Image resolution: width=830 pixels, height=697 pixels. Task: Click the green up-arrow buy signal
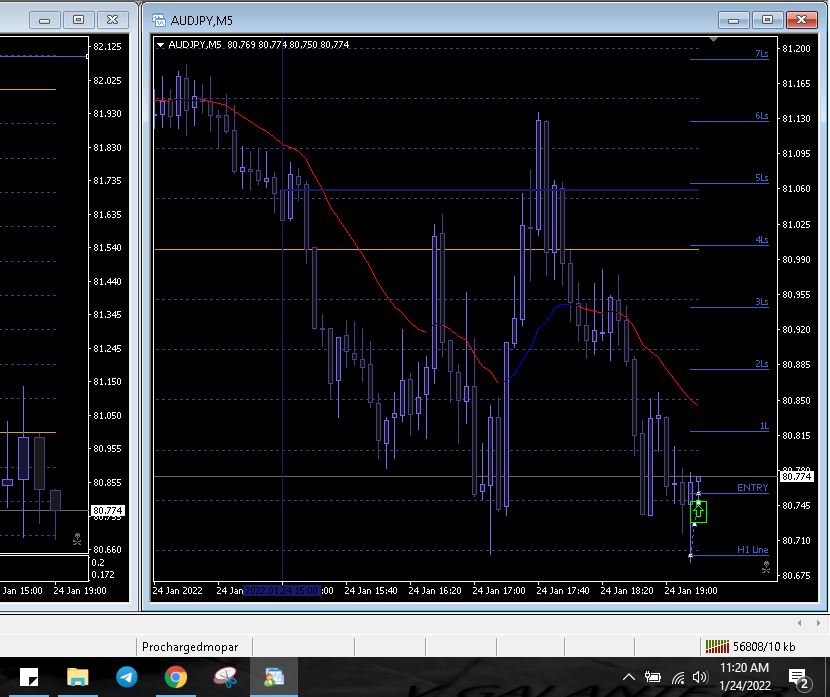(x=699, y=511)
